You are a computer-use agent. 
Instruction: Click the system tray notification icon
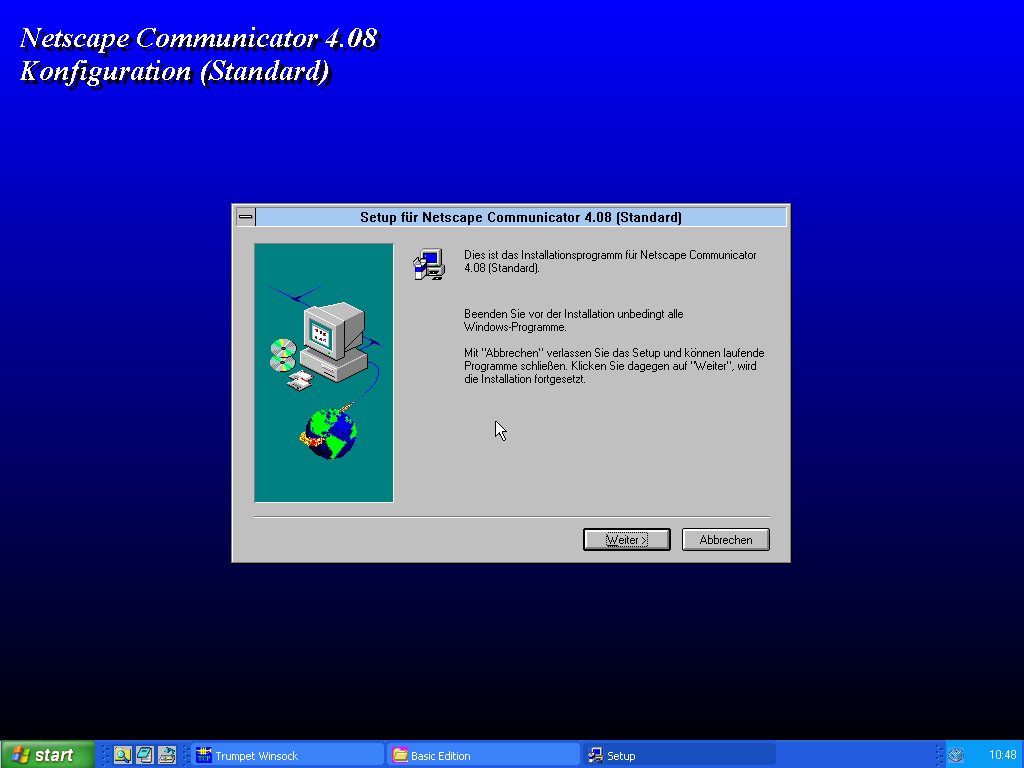956,755
